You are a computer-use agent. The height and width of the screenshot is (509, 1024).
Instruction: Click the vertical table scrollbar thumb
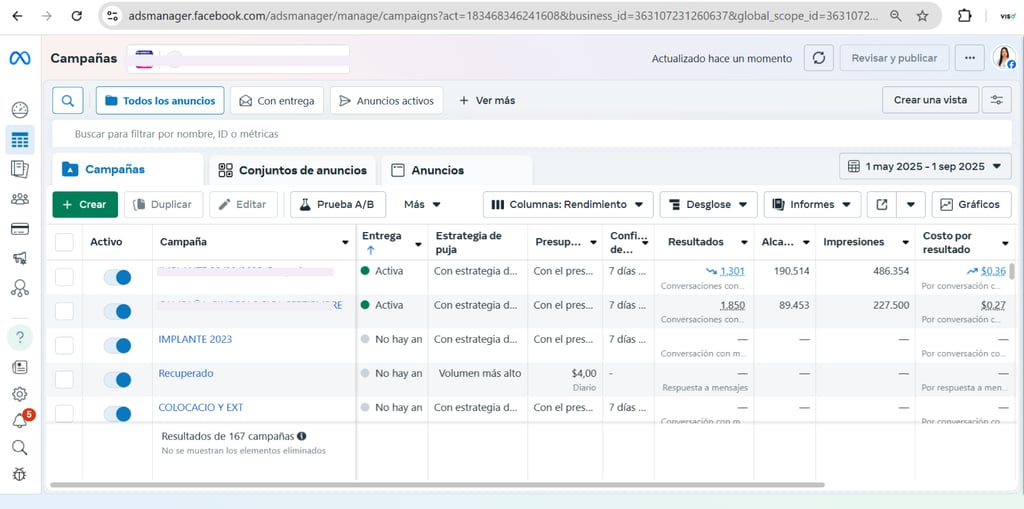[1012, 271]
